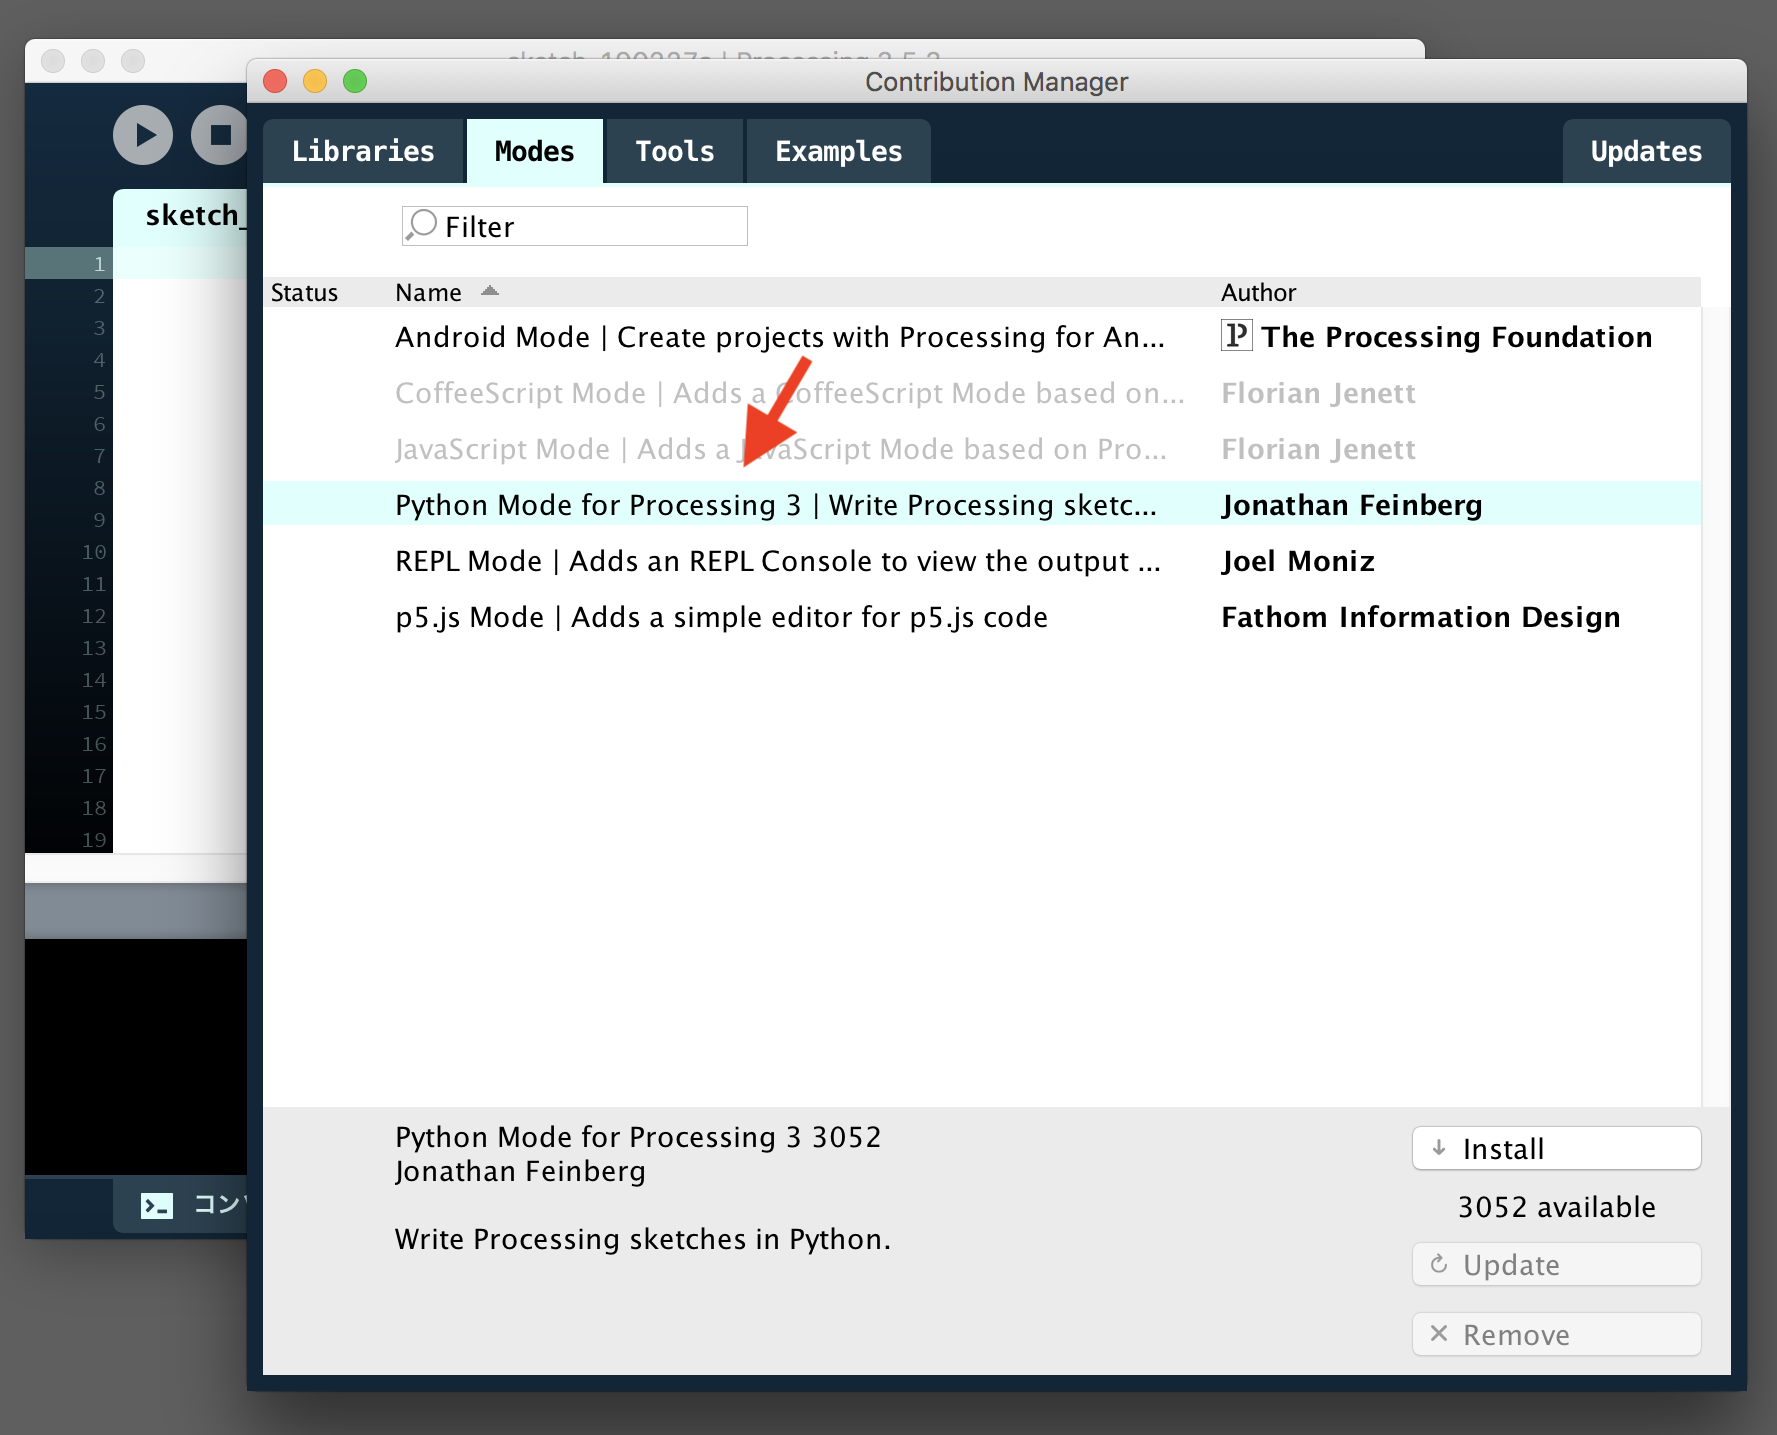Select the Android Mode row
This screenshot has height=1435, width=1777.
pyautogui.click(x=982, y=337)
